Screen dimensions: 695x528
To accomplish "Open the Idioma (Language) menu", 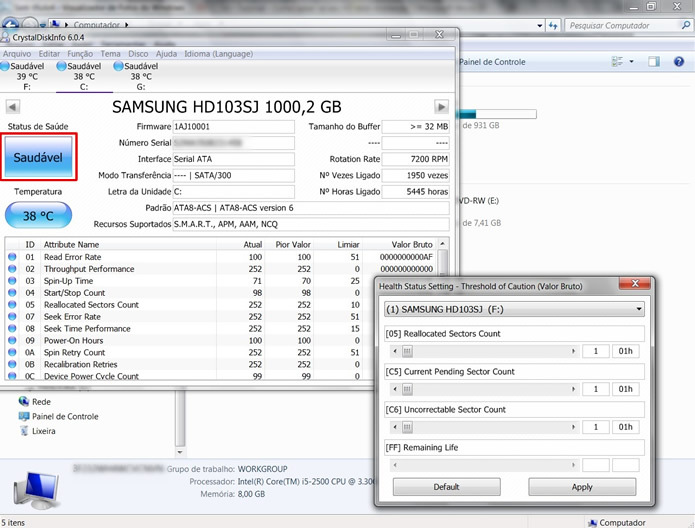I will pyautogui.click(x=218, y=54).
